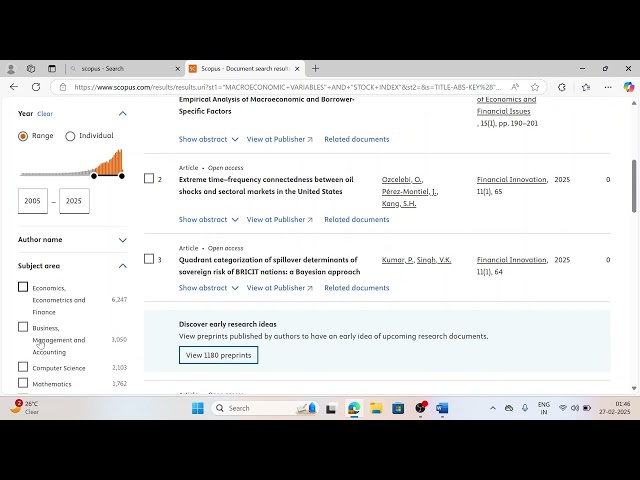
Task: Open Microsoft Store from taskbar
Action: tap(398, 408)
